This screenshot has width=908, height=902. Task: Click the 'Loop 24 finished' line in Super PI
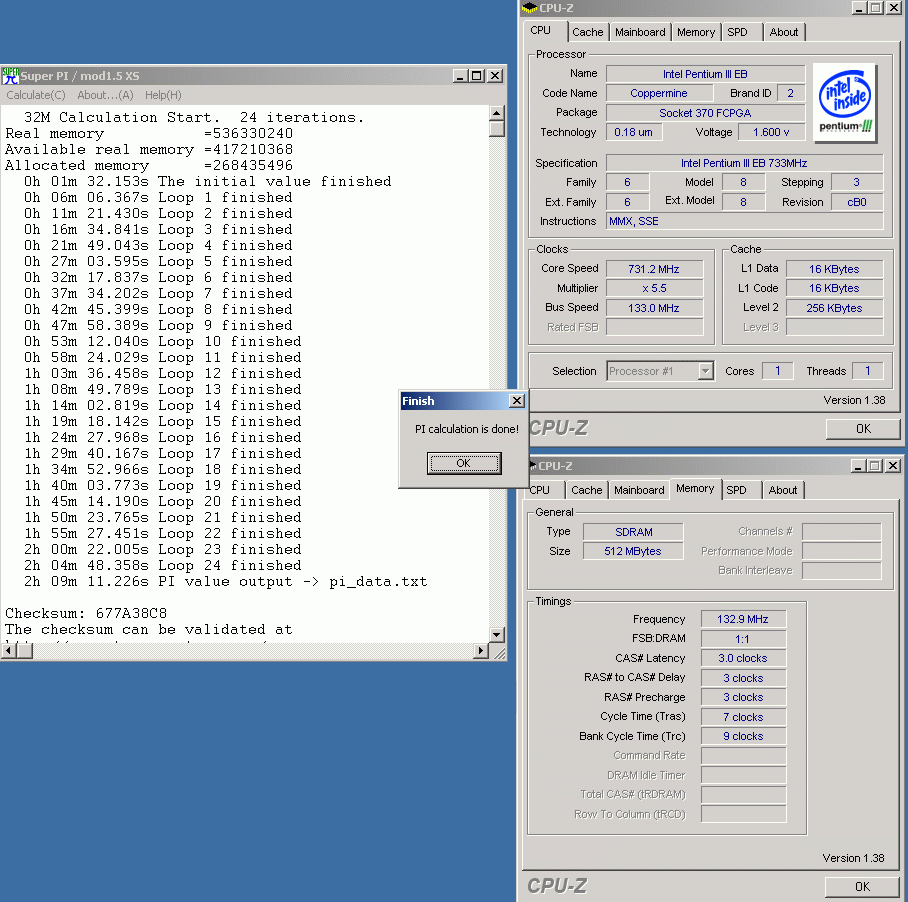click(162, 565)
